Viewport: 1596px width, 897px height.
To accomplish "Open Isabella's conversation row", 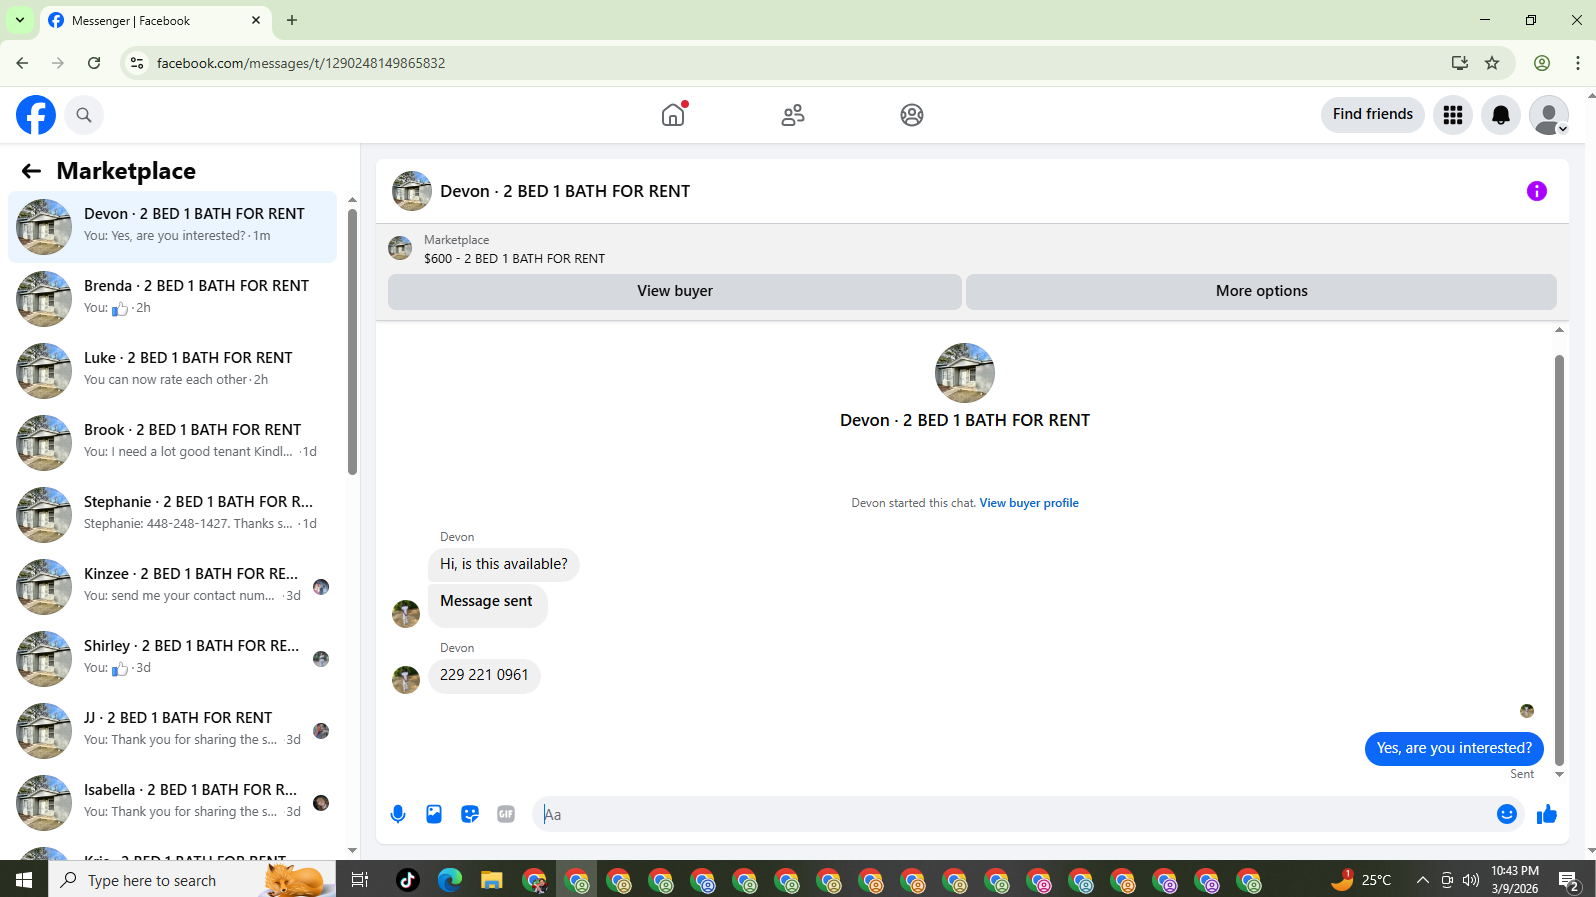I will coord(172,803).
